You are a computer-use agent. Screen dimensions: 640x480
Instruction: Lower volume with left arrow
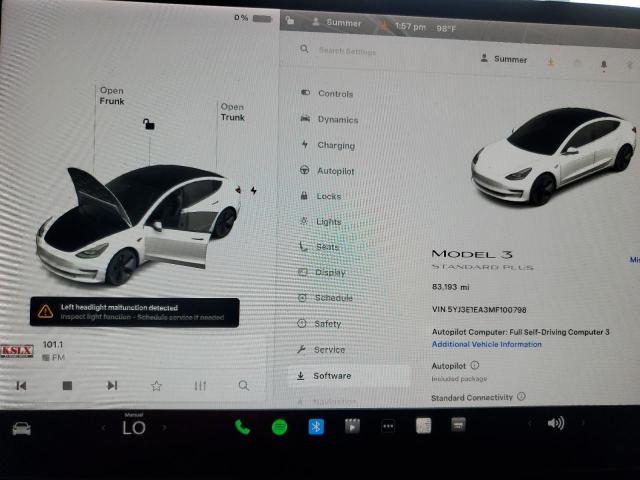pos(529,423)
